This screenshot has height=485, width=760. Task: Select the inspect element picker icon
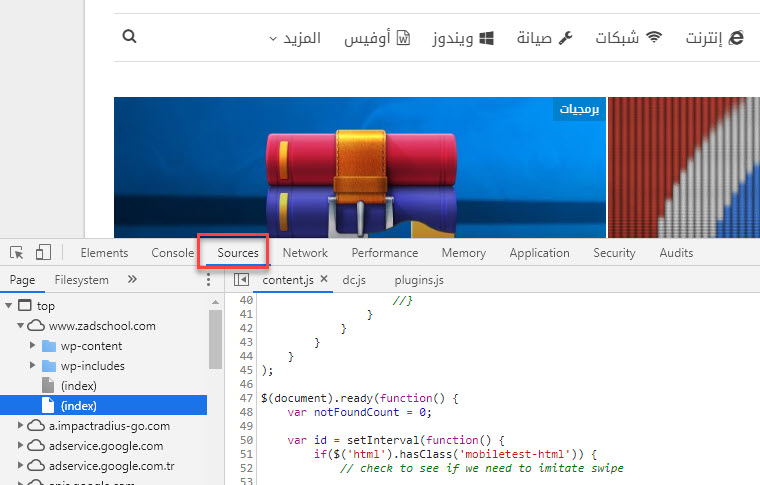[16, 252]
